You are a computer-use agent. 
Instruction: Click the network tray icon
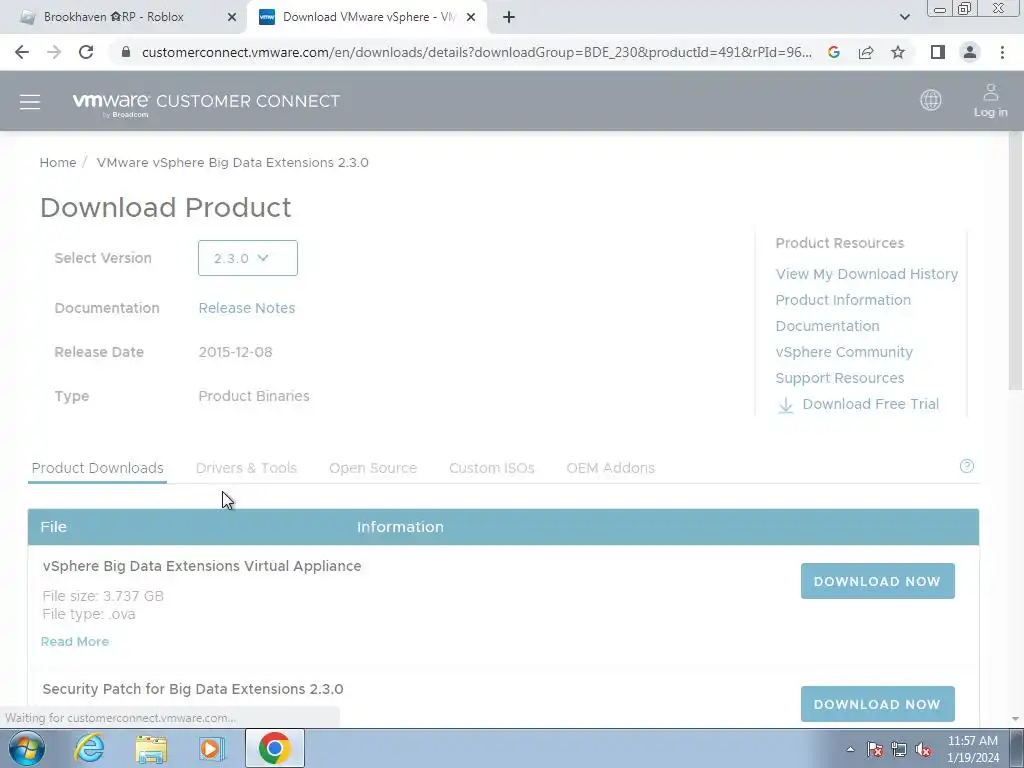click(899, 750)
